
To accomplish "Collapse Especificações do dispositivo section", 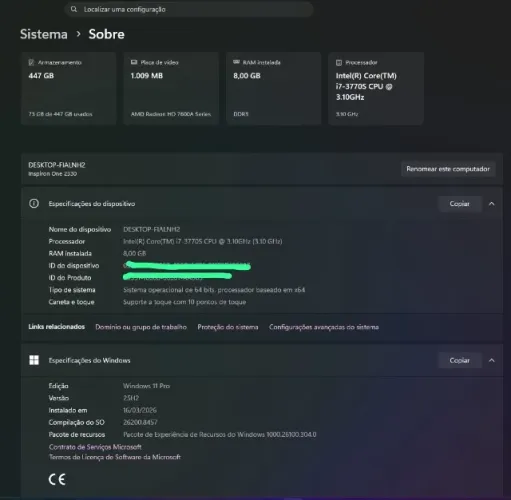I will point(492,204).
